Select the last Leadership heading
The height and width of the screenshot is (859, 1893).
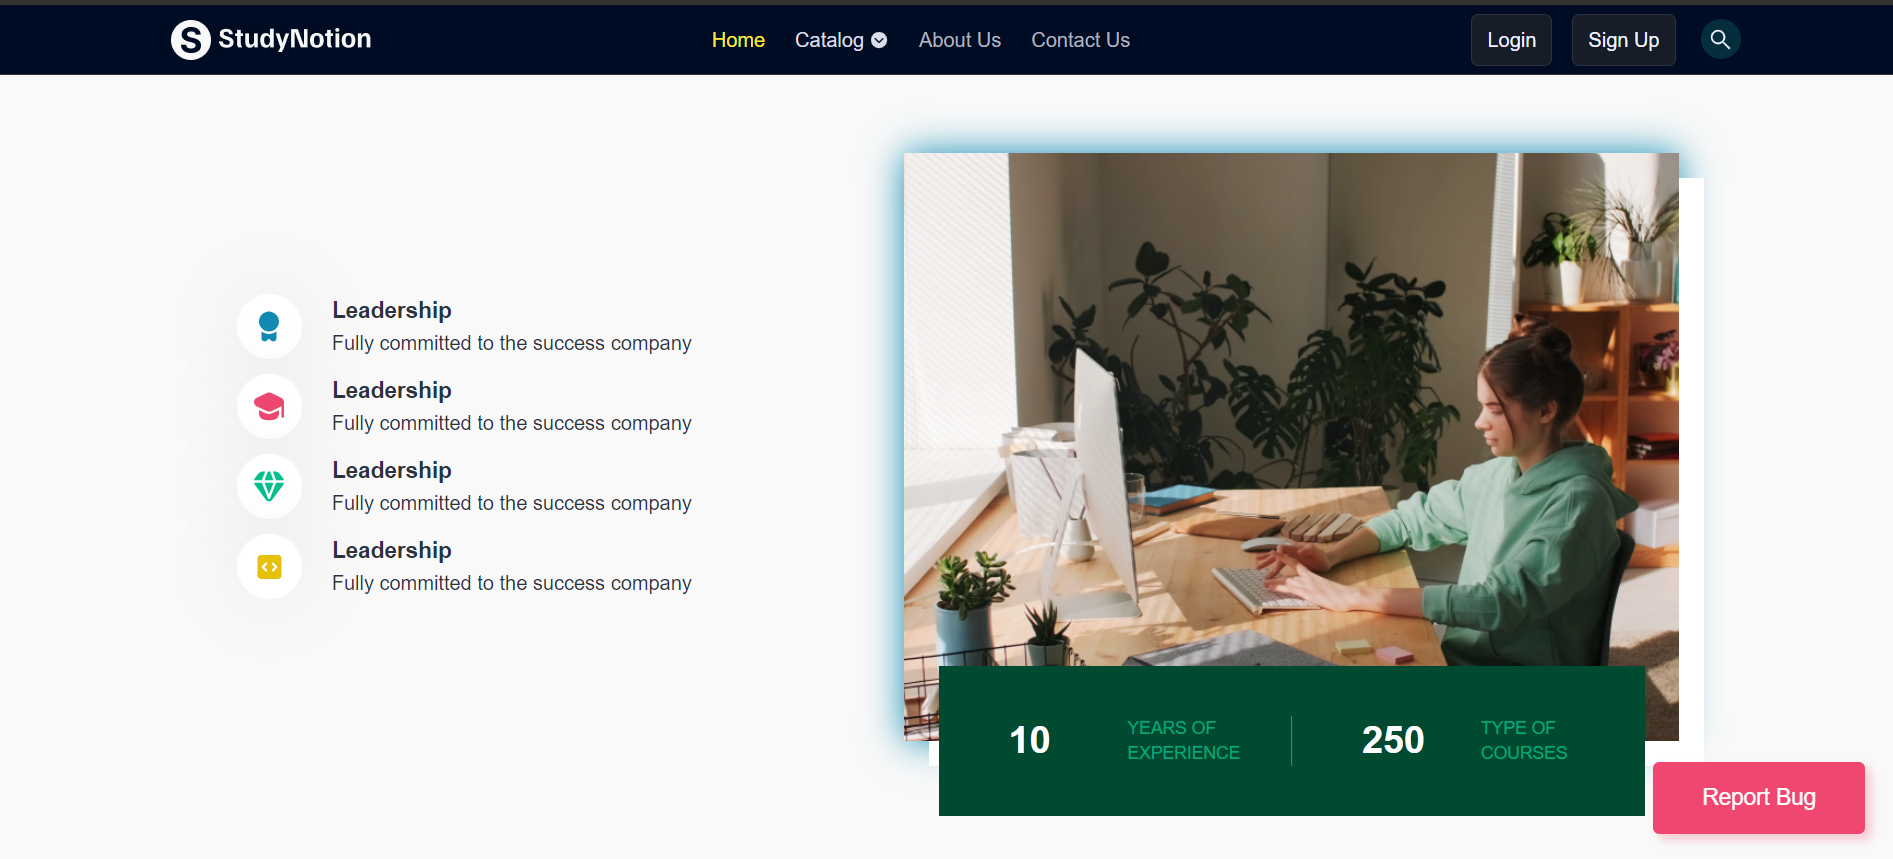[392, 550]
